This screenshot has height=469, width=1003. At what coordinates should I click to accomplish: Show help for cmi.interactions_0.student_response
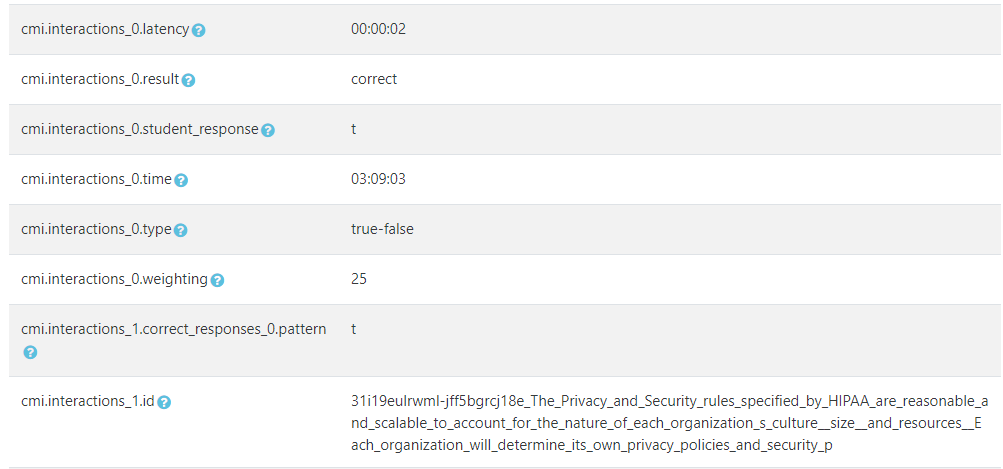[268, 130]
